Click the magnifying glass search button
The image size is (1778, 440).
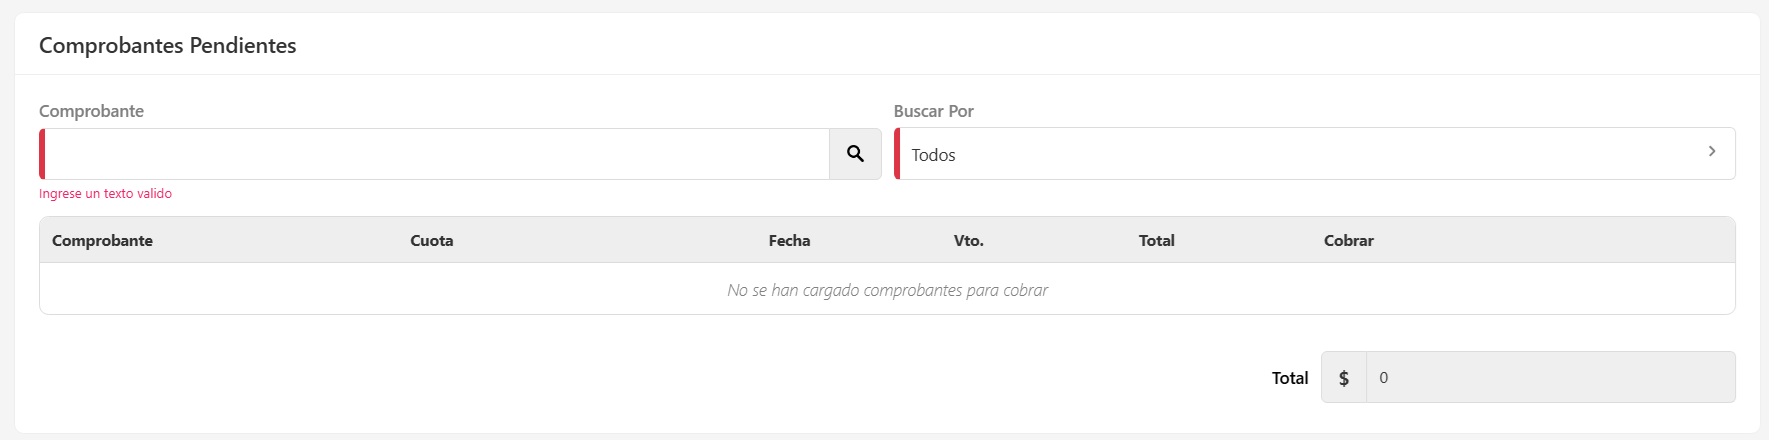(x=855, y=154)
